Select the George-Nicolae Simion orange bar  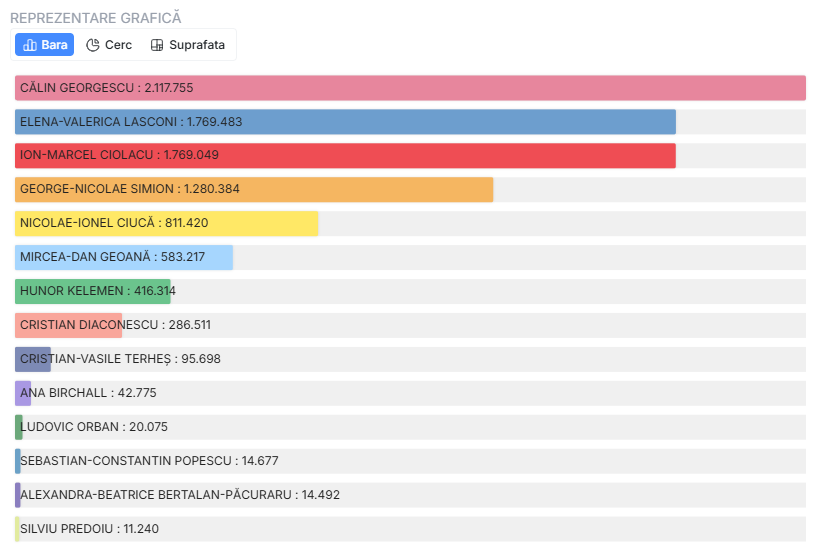point(254,190)
